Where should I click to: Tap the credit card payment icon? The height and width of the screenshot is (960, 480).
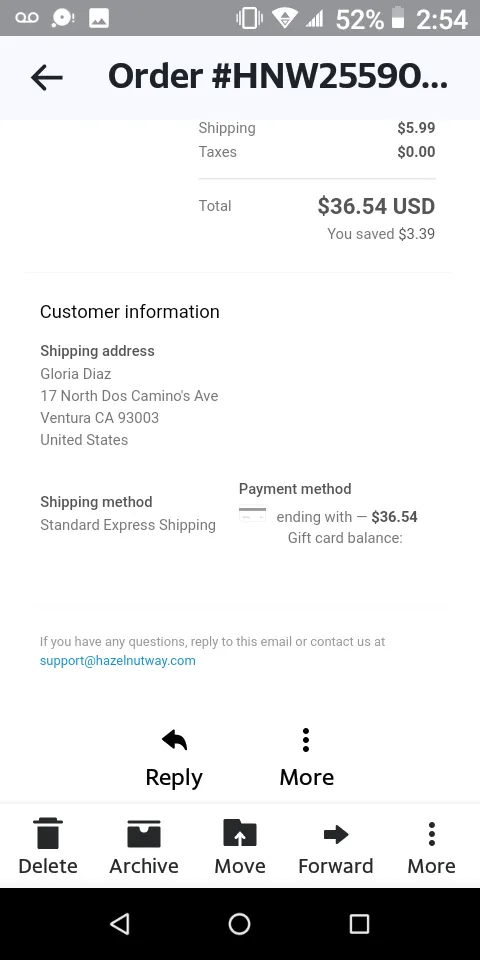pyautogui.click(x=252, y=514)
